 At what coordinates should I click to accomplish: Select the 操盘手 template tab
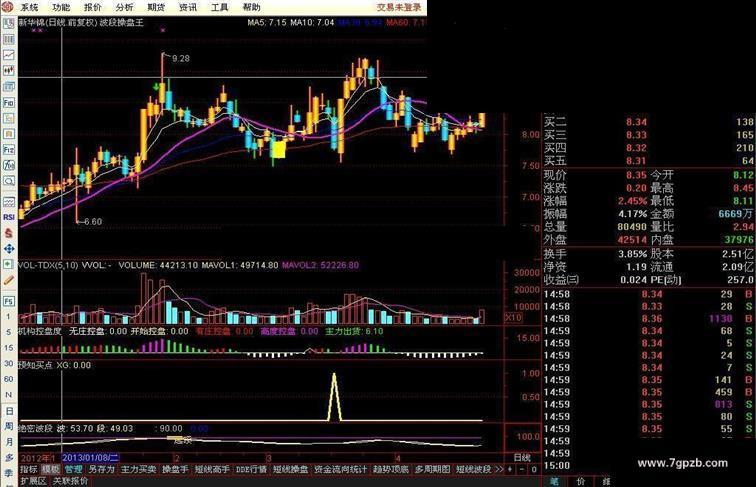coord(175,469)
